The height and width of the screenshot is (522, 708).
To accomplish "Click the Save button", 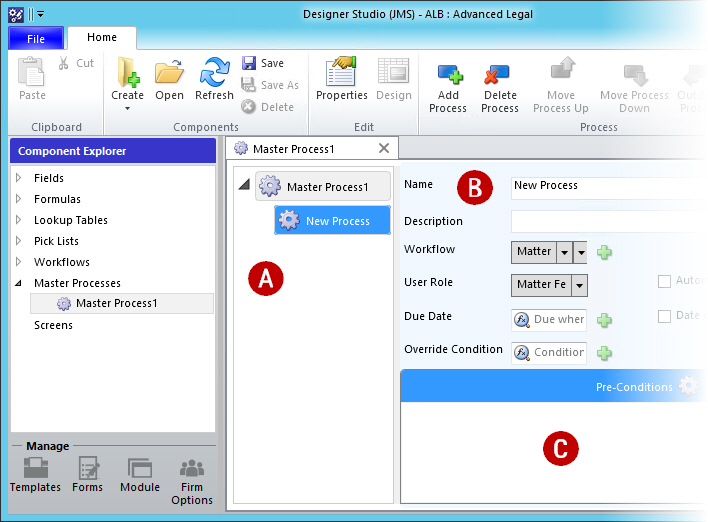I will coord(263,63).
